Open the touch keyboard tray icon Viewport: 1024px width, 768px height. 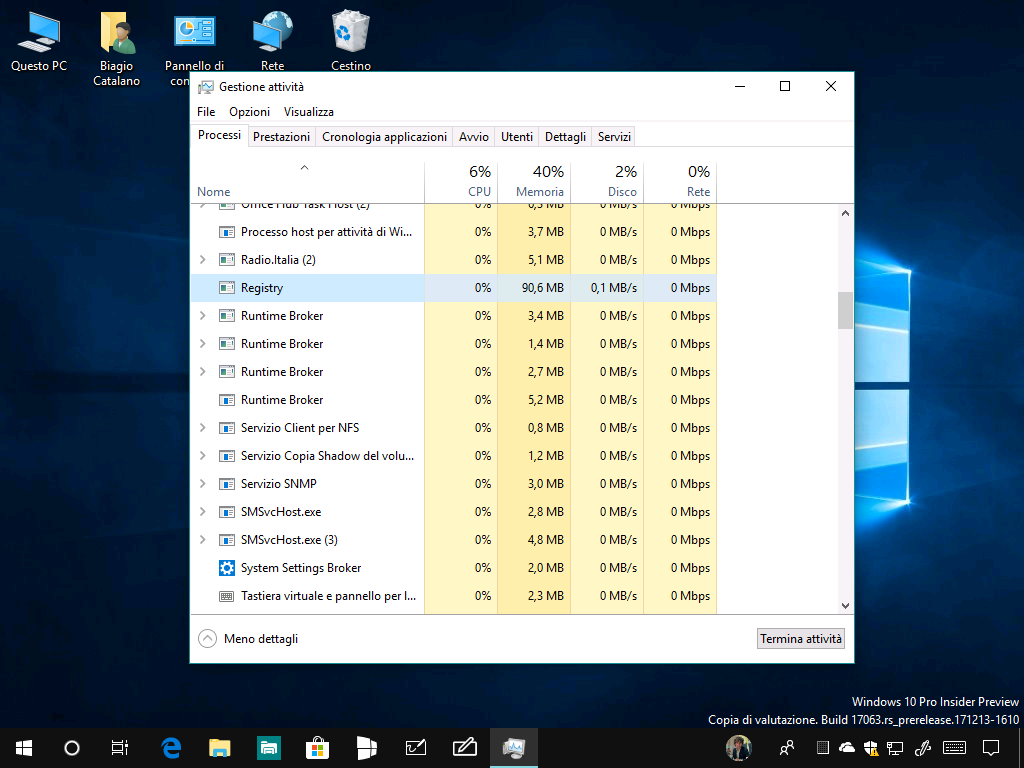click(x=955, y=748)
